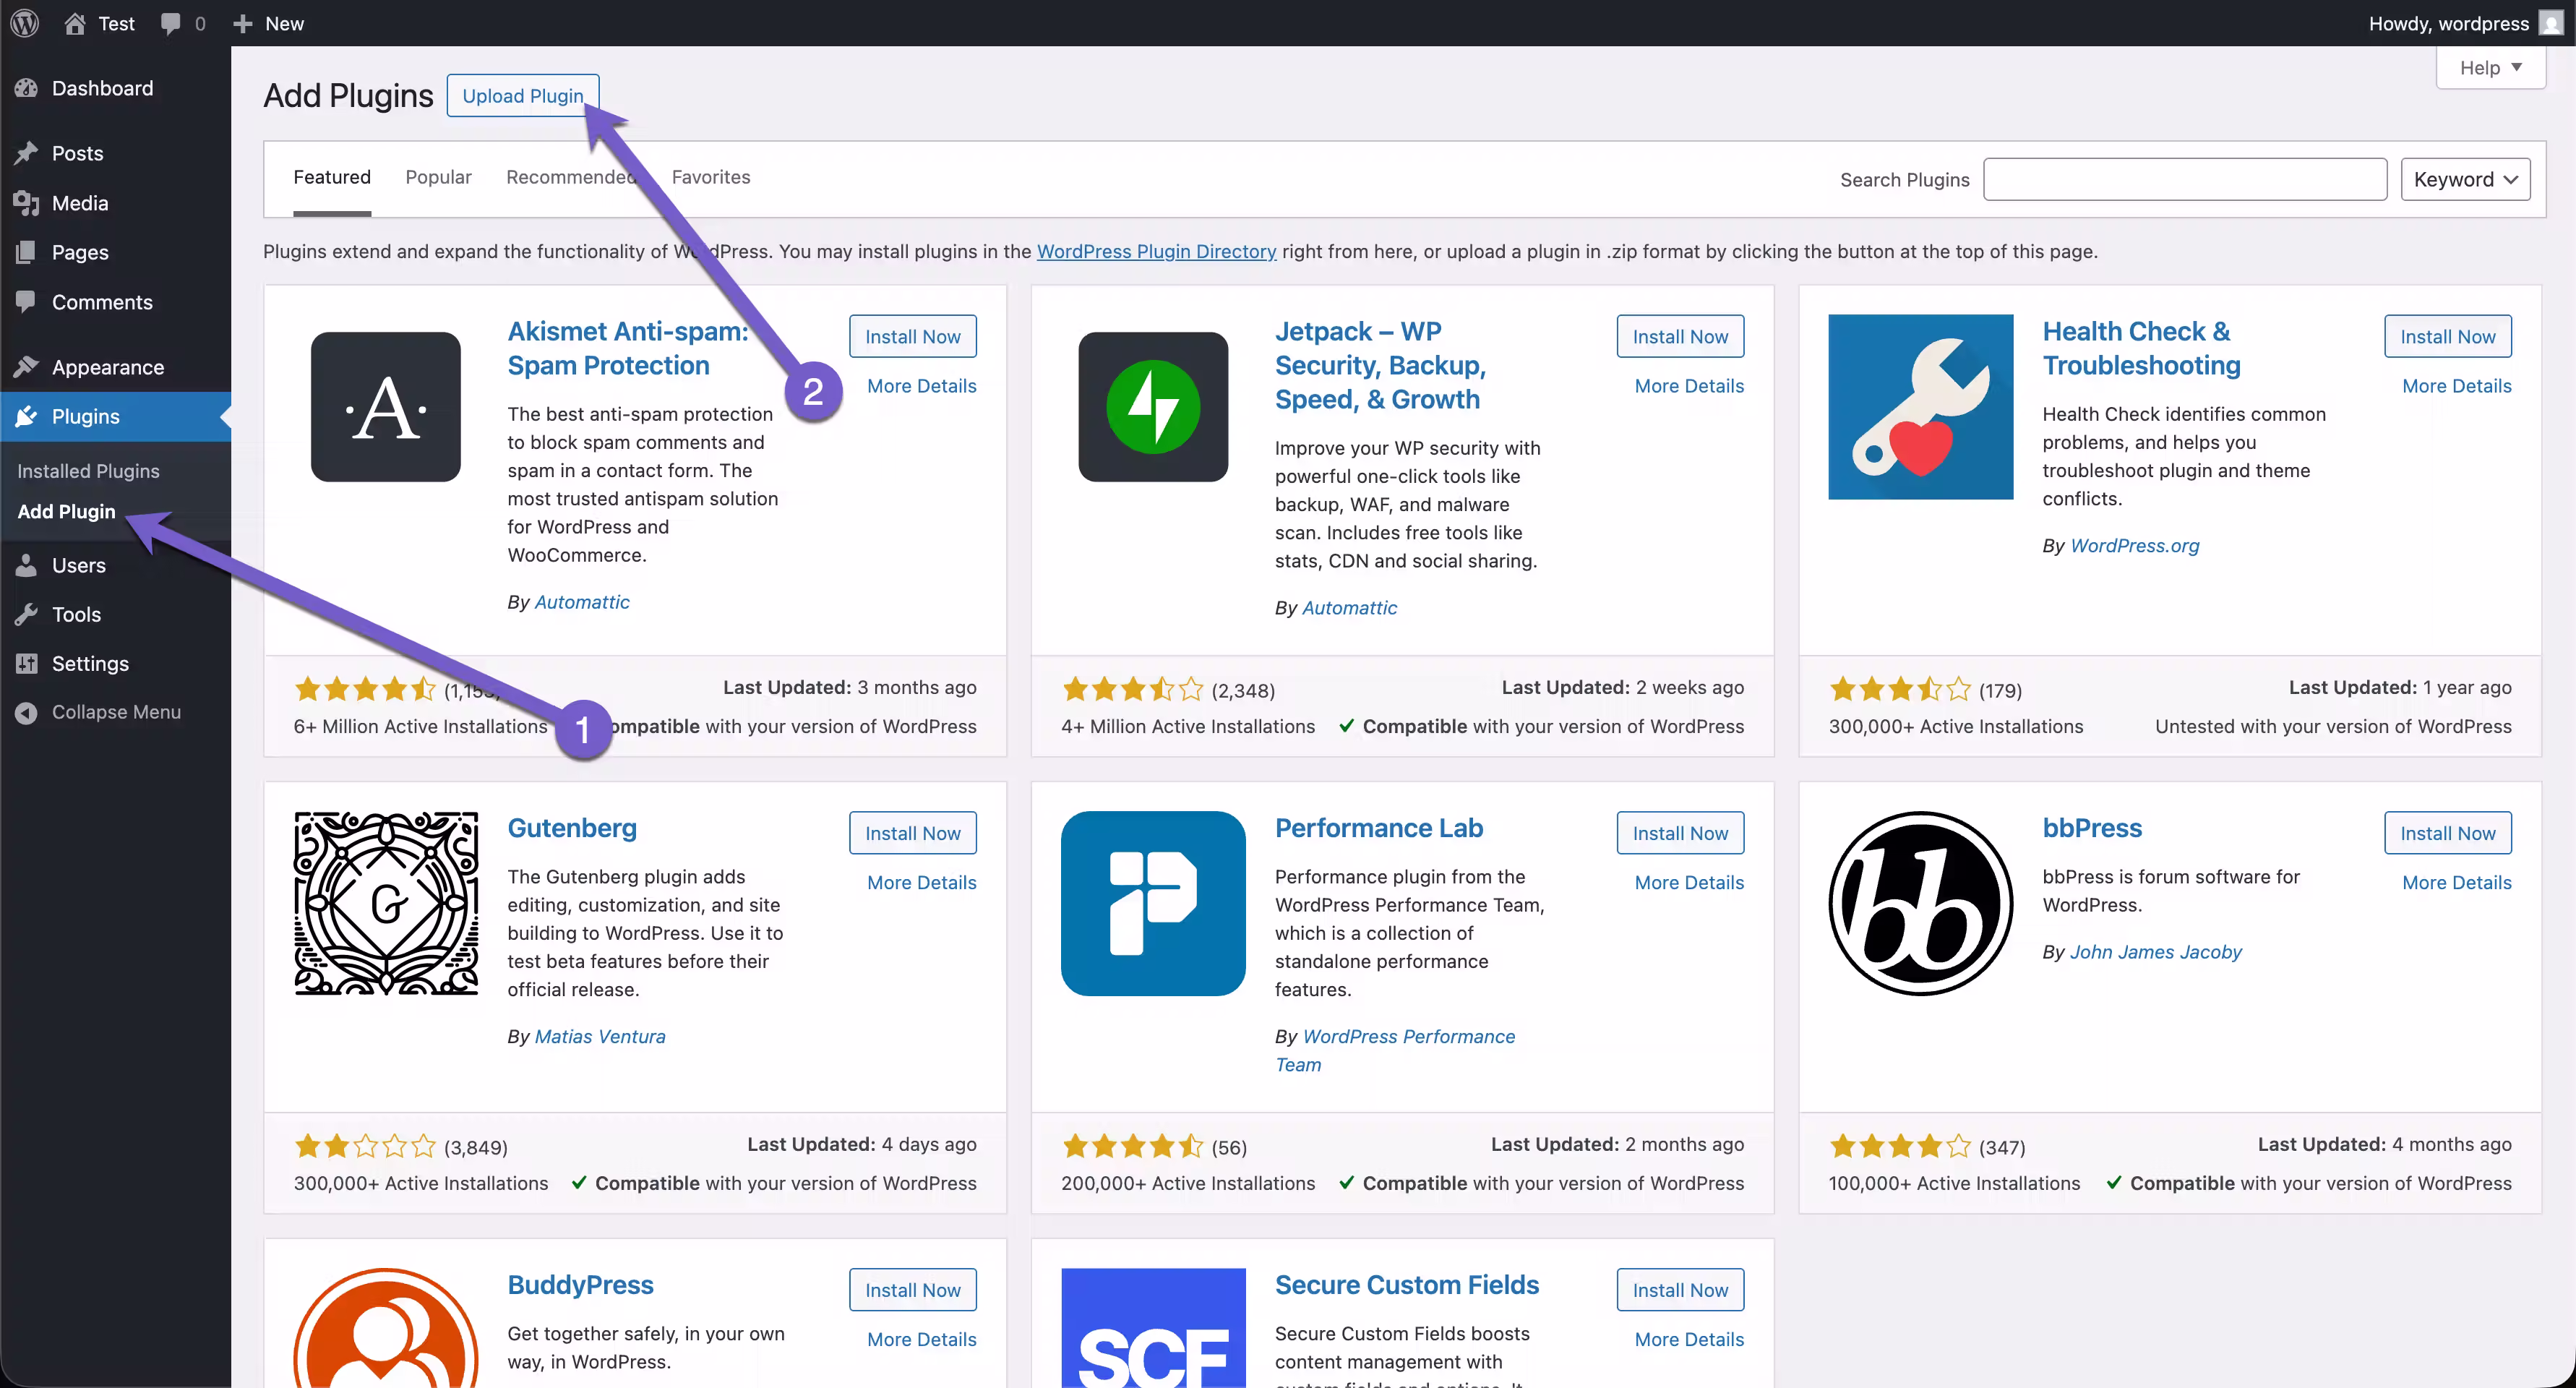Select the Users icon in the sidebar
The width and height of the screenshot is (2576, 1388).
point(27,565)
